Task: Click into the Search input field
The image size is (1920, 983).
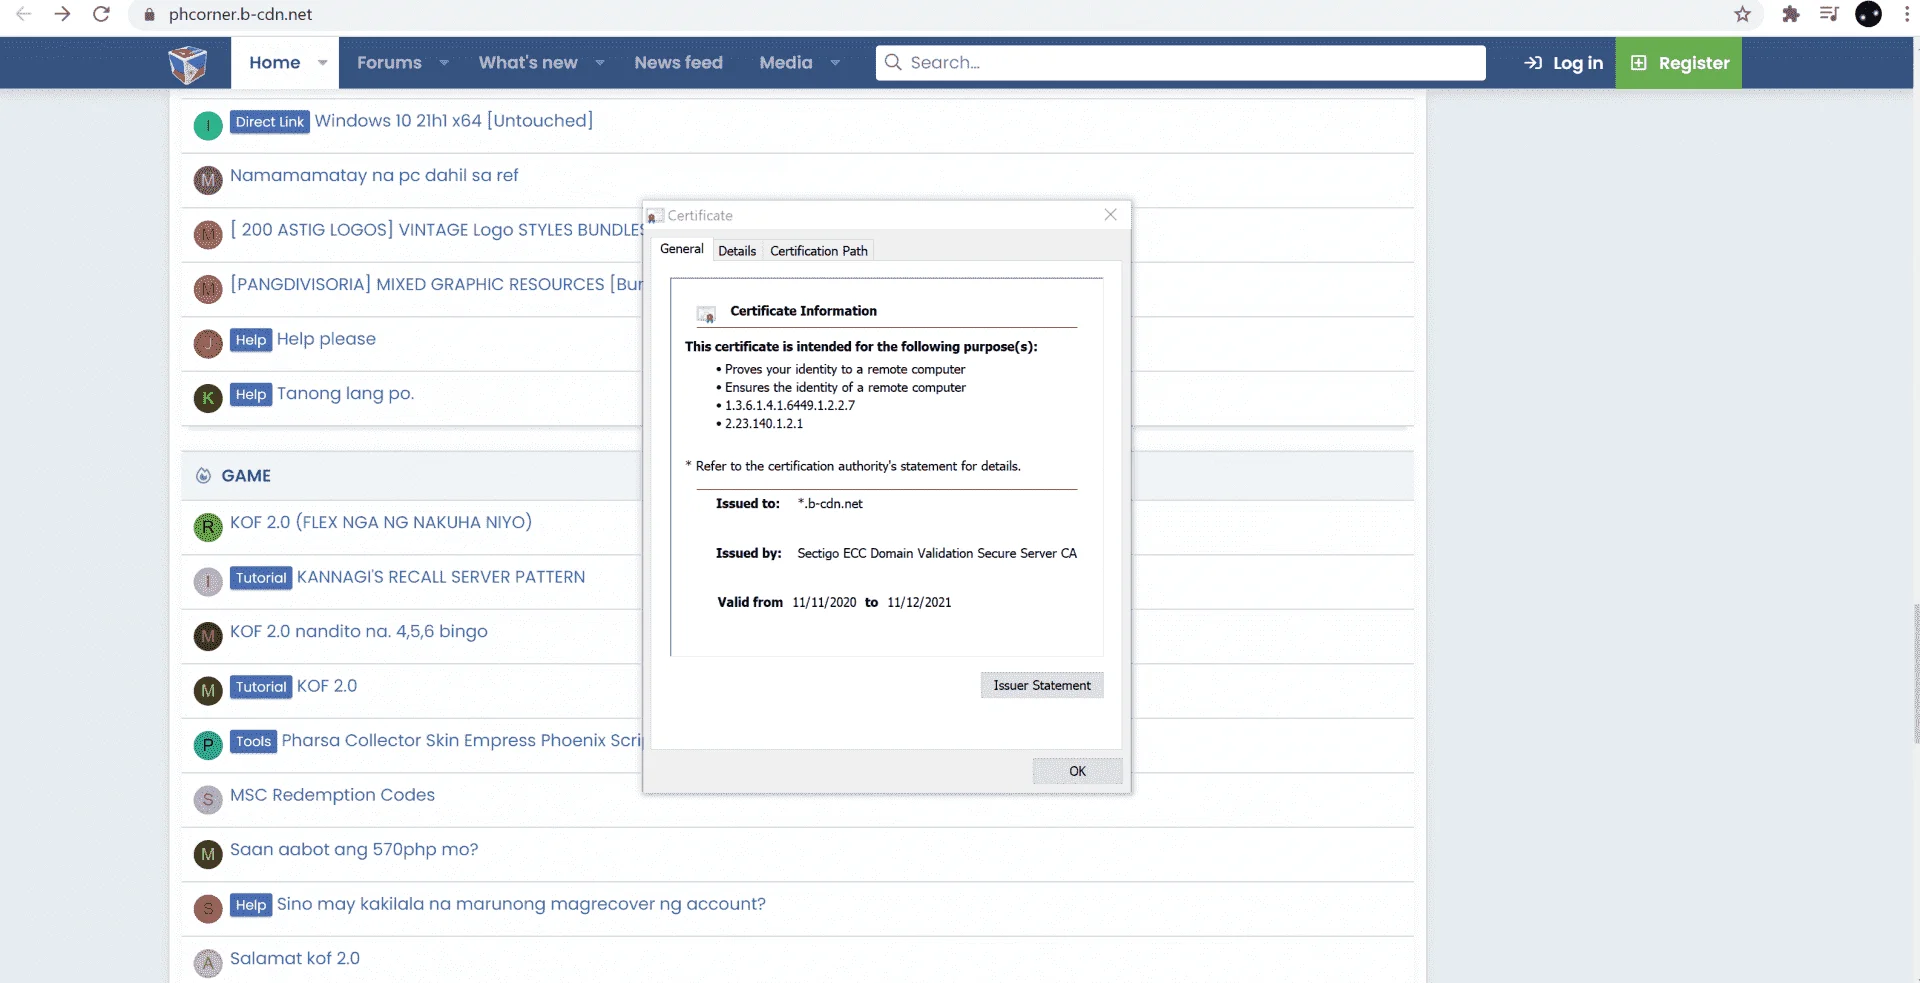Action: click(x=1180, y=63)
